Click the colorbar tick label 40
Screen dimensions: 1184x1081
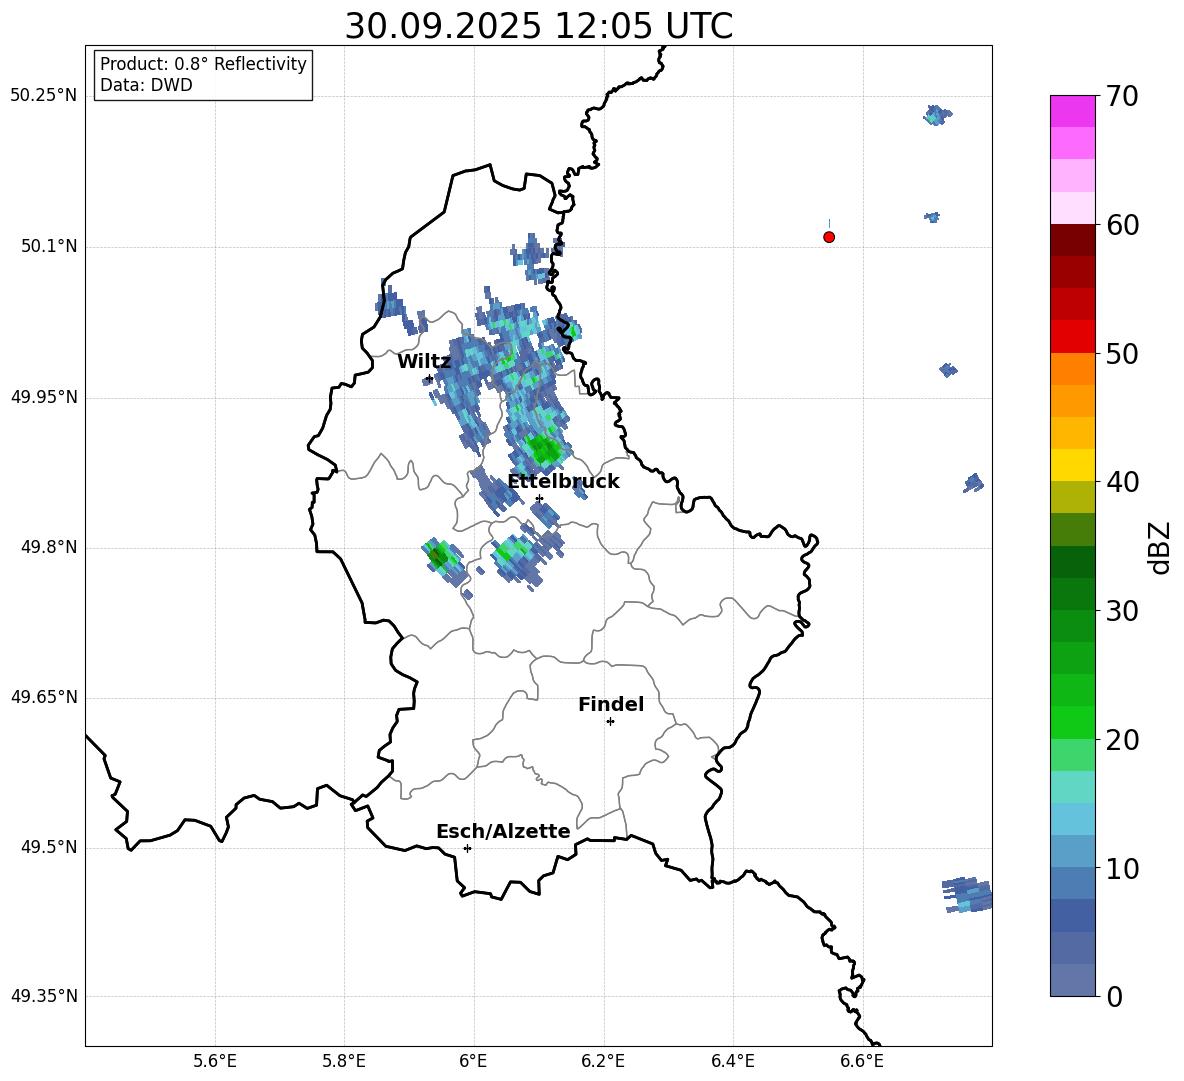[x=1122, y=482]
